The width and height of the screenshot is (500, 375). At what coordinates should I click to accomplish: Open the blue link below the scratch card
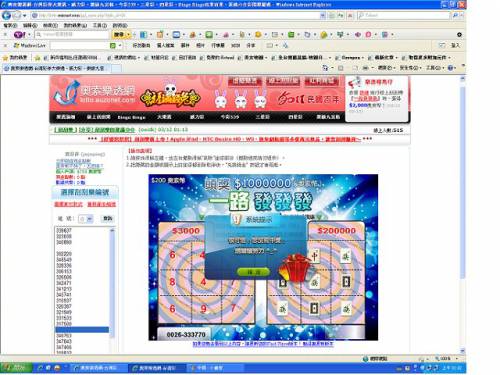coord(263,344)
